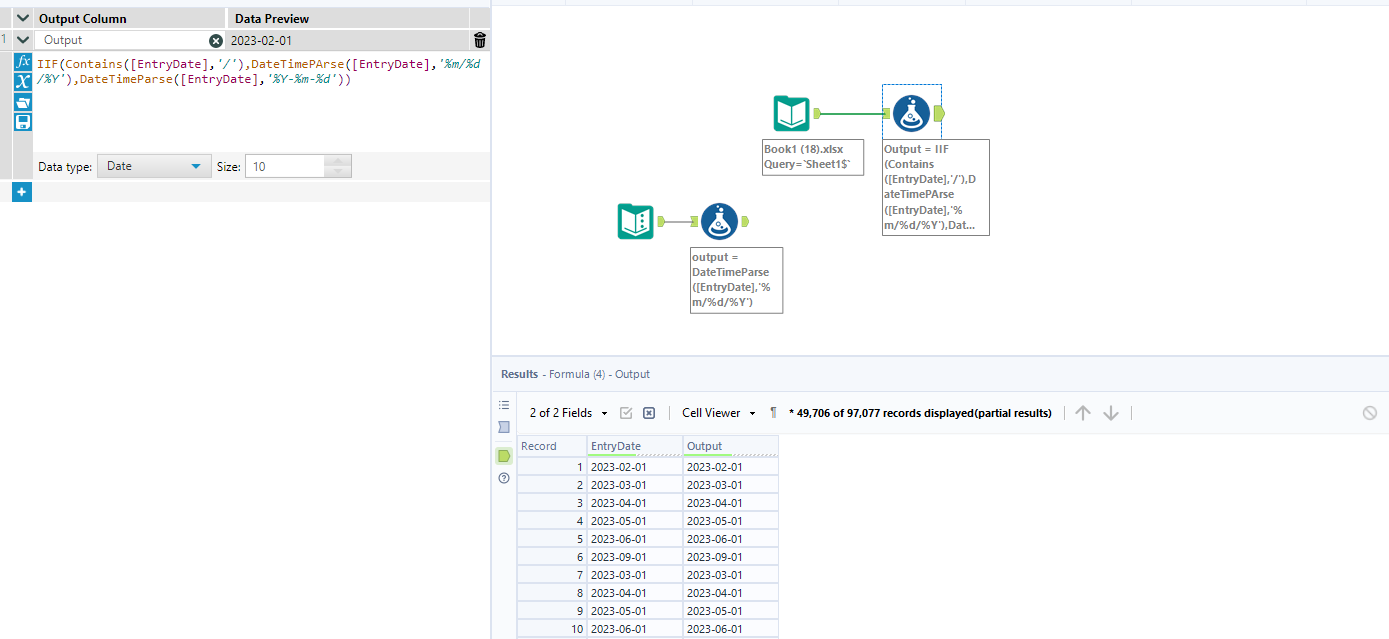Toggle the green output anchor view in Results sidebar
This screenshot has width=1389, height=639.
tap(504, 455)
